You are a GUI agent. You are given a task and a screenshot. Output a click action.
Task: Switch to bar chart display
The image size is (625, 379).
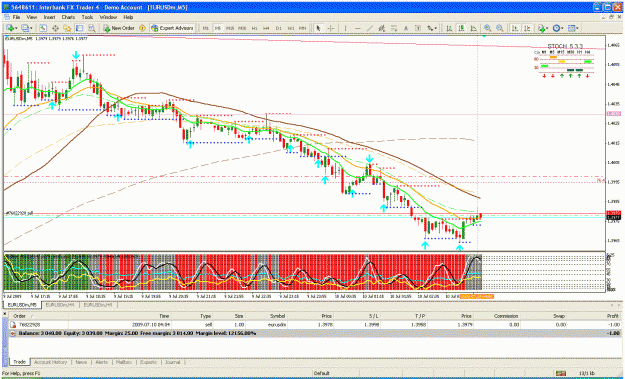[449, 28]
